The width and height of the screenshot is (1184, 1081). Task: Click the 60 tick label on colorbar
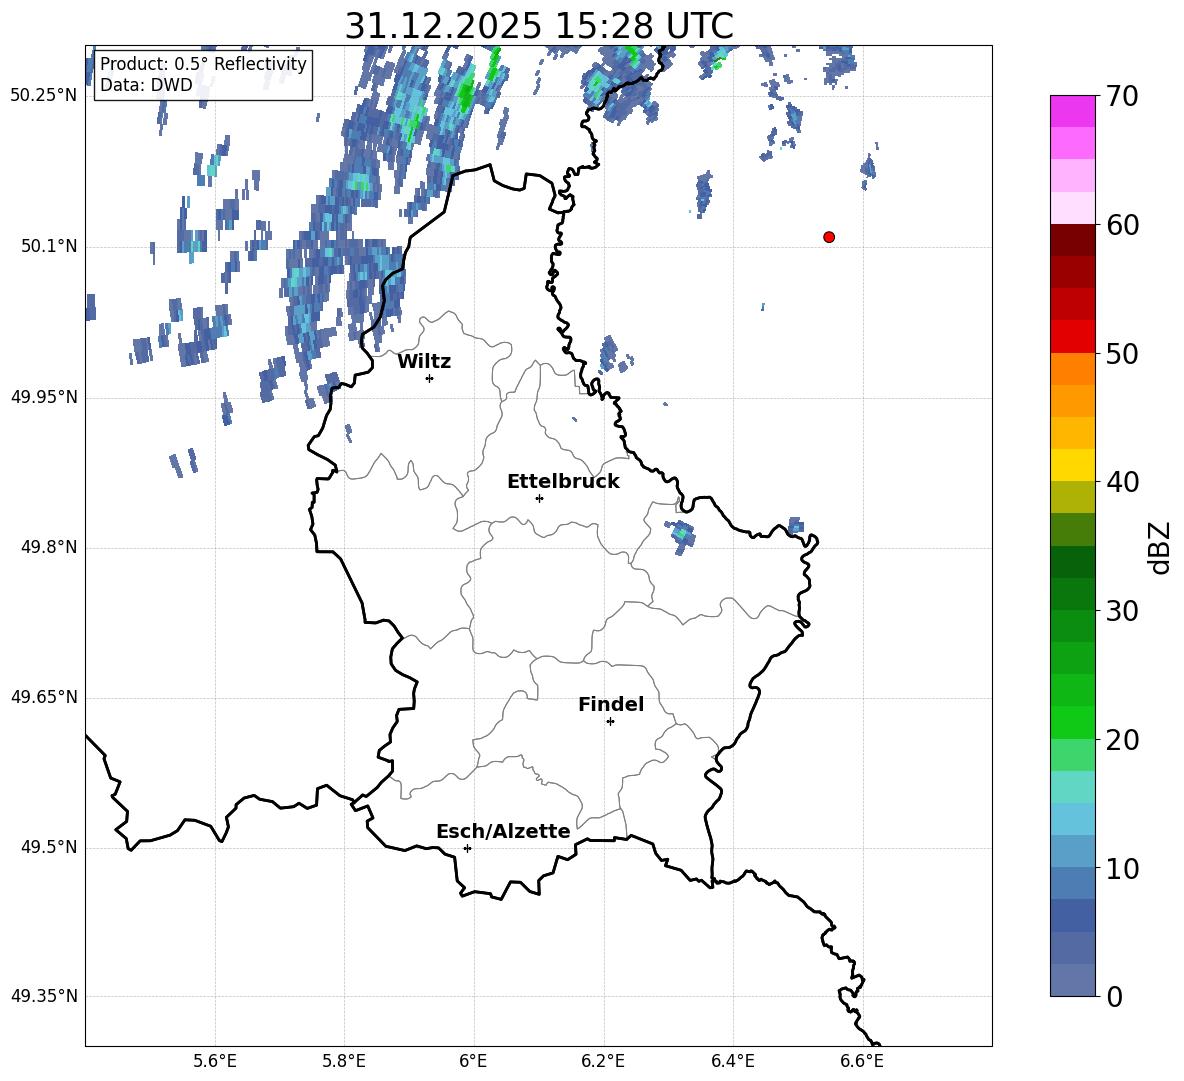1124,225
